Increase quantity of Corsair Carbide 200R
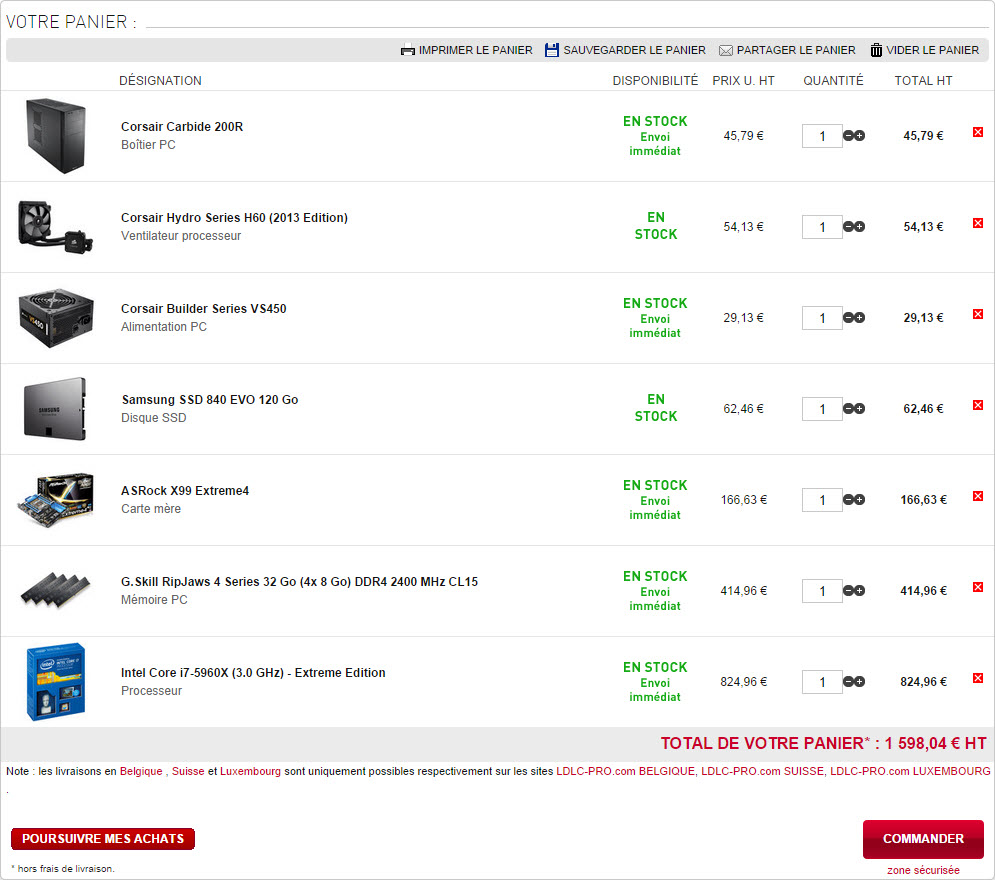This screenshot has height=880, width=995. click(x=860, y=136)
